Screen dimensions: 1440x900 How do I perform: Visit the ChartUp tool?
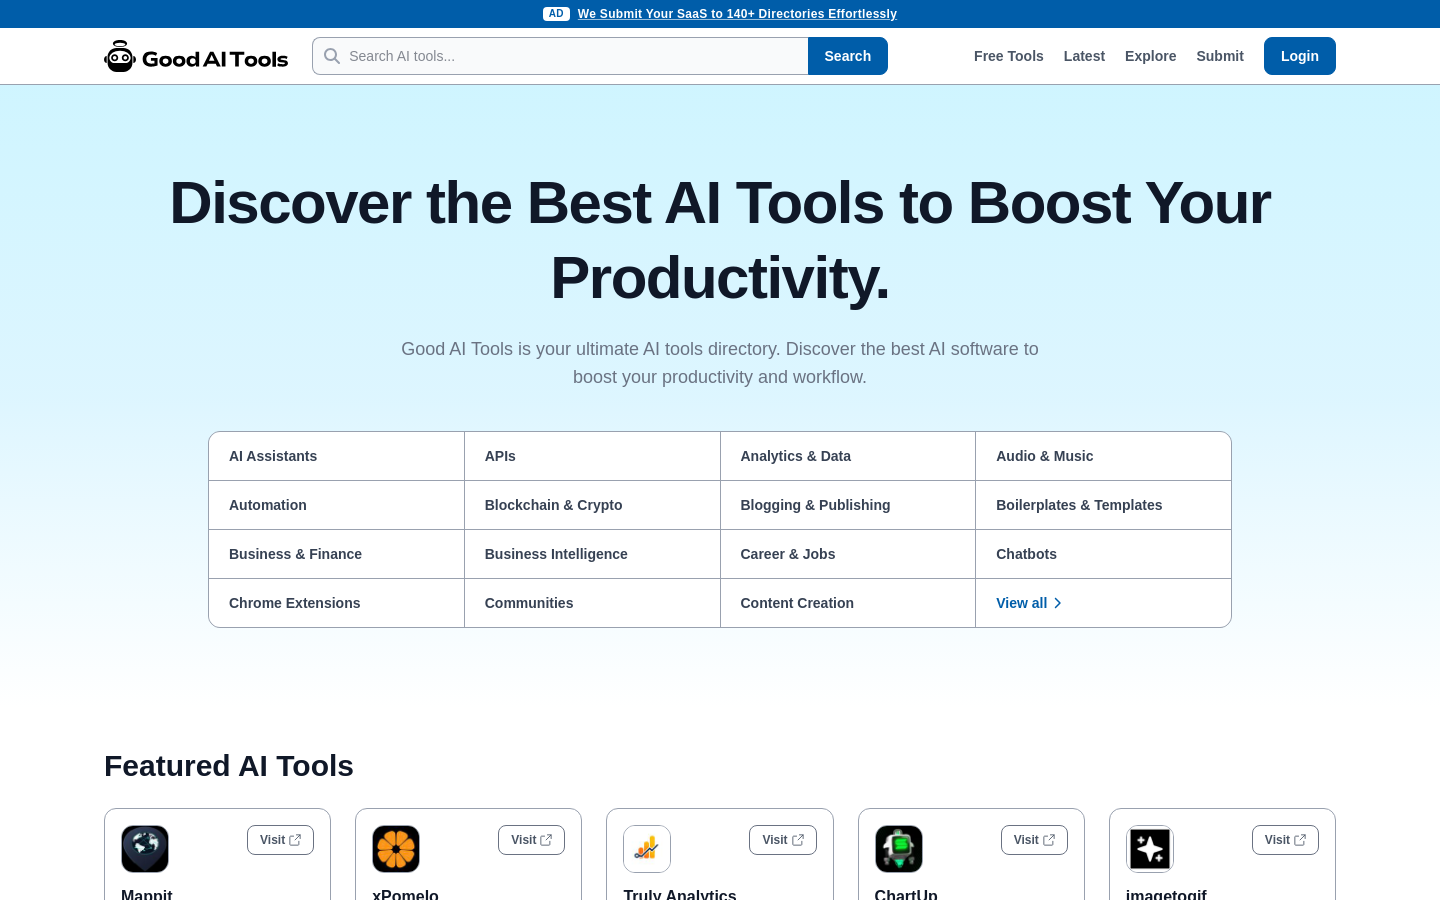pyautogui.click(x=1034, y=840)
